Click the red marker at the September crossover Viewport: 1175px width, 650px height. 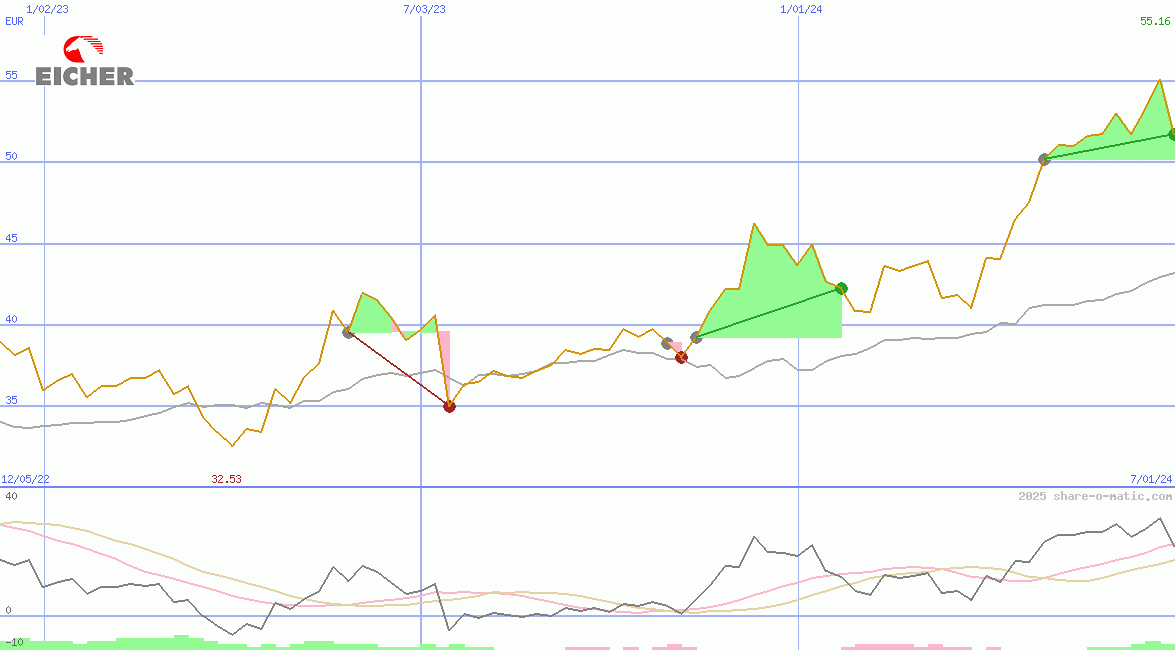[x=681, y=357]
